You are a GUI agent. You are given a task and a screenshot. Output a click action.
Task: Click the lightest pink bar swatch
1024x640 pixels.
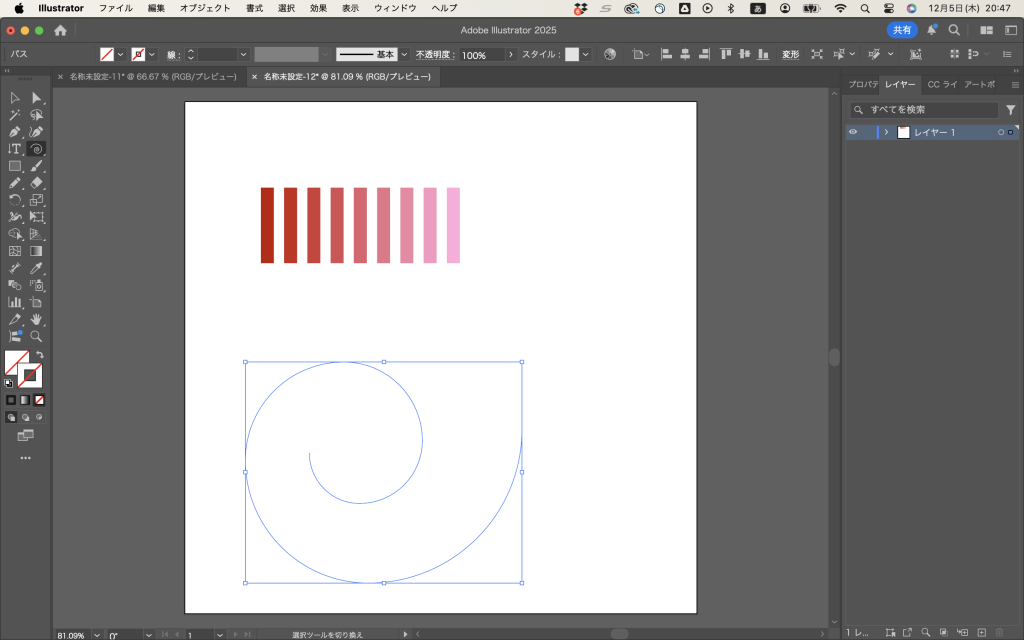tap(453, 225)
